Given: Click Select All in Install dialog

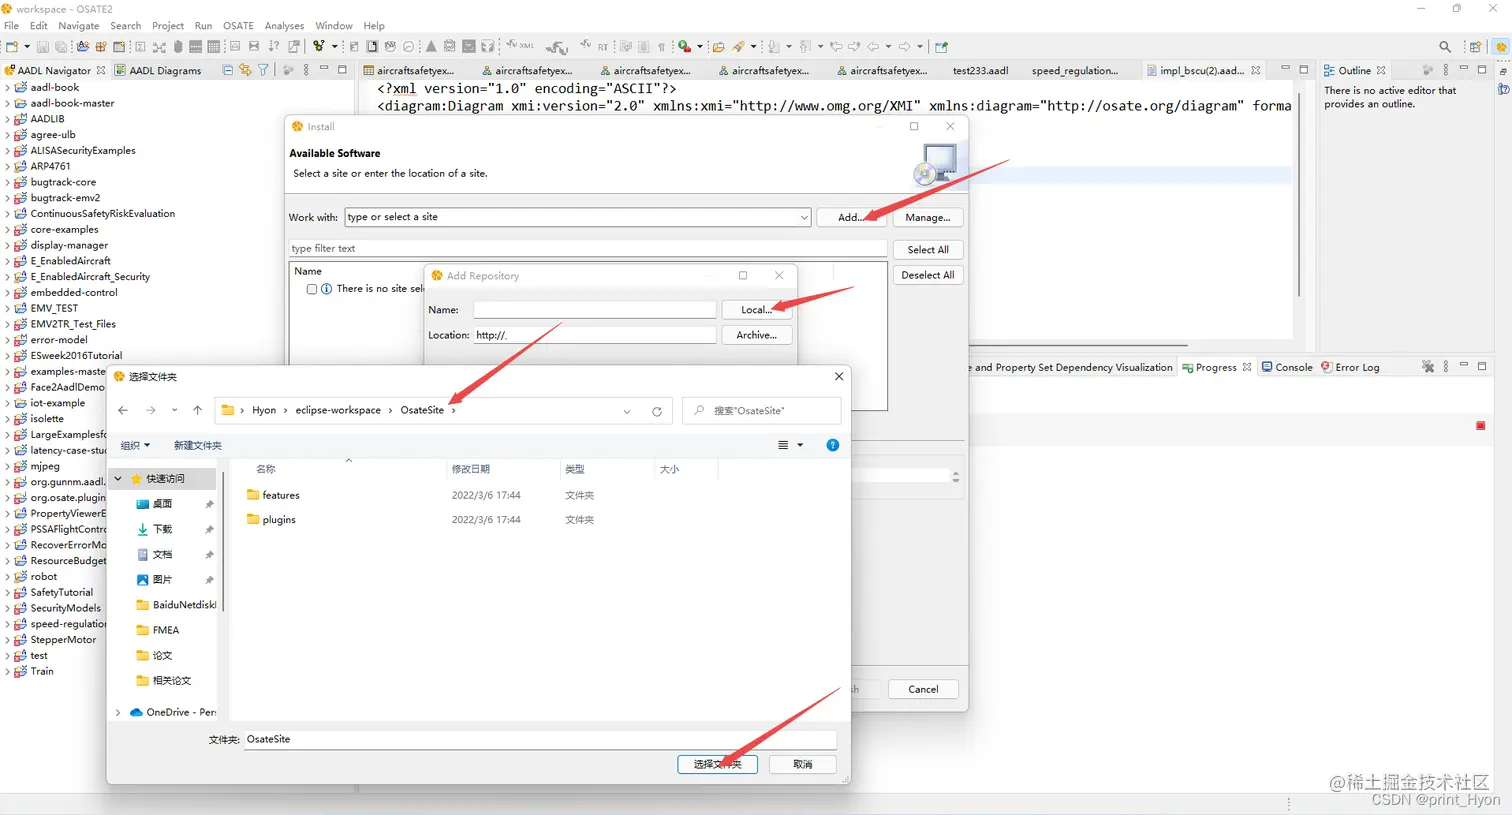Looking at the screenshot, I should 927,249.
